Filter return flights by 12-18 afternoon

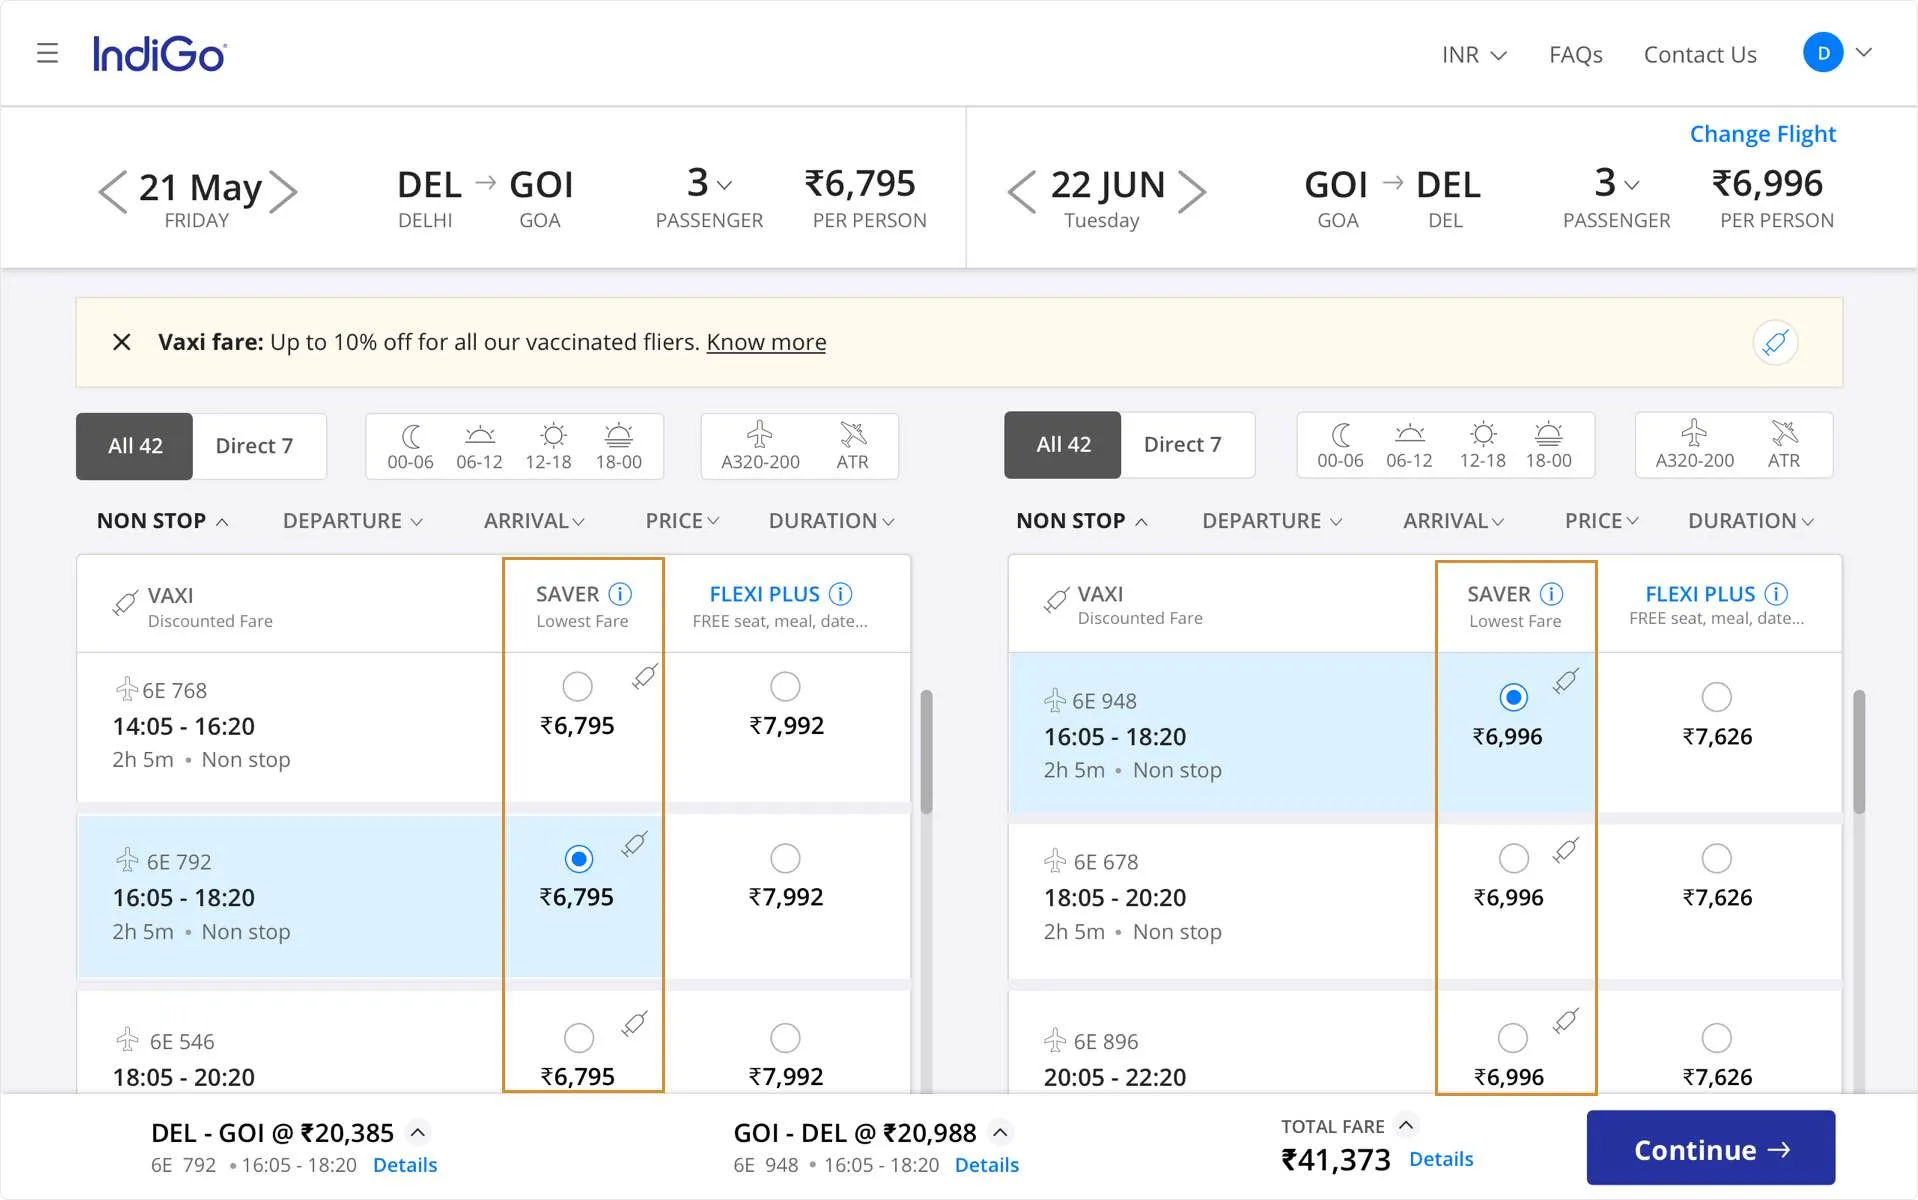(x=1483, y=445)
